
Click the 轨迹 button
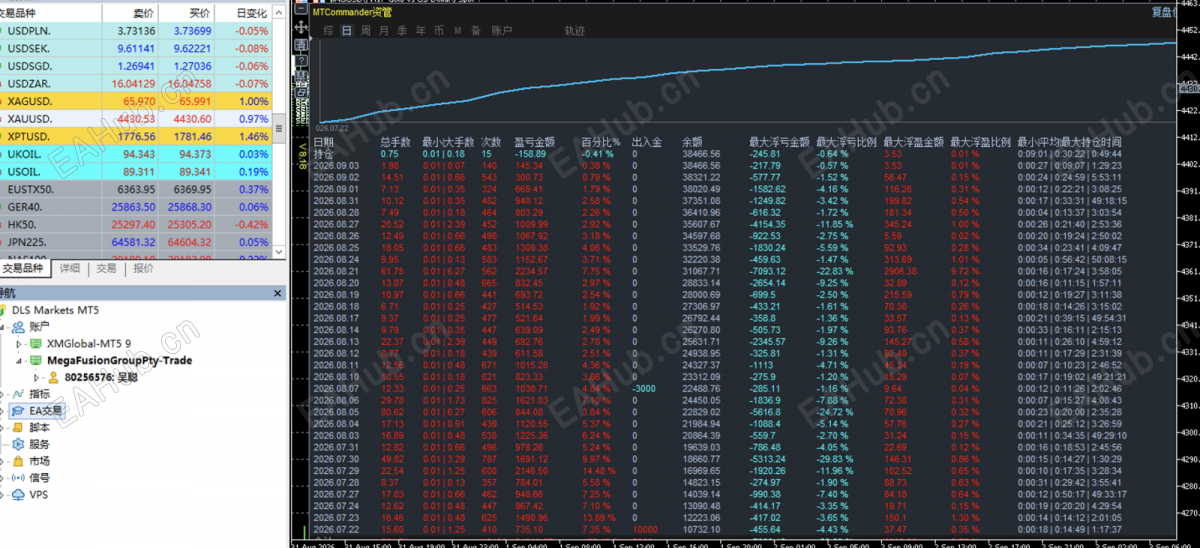[575, 31]
